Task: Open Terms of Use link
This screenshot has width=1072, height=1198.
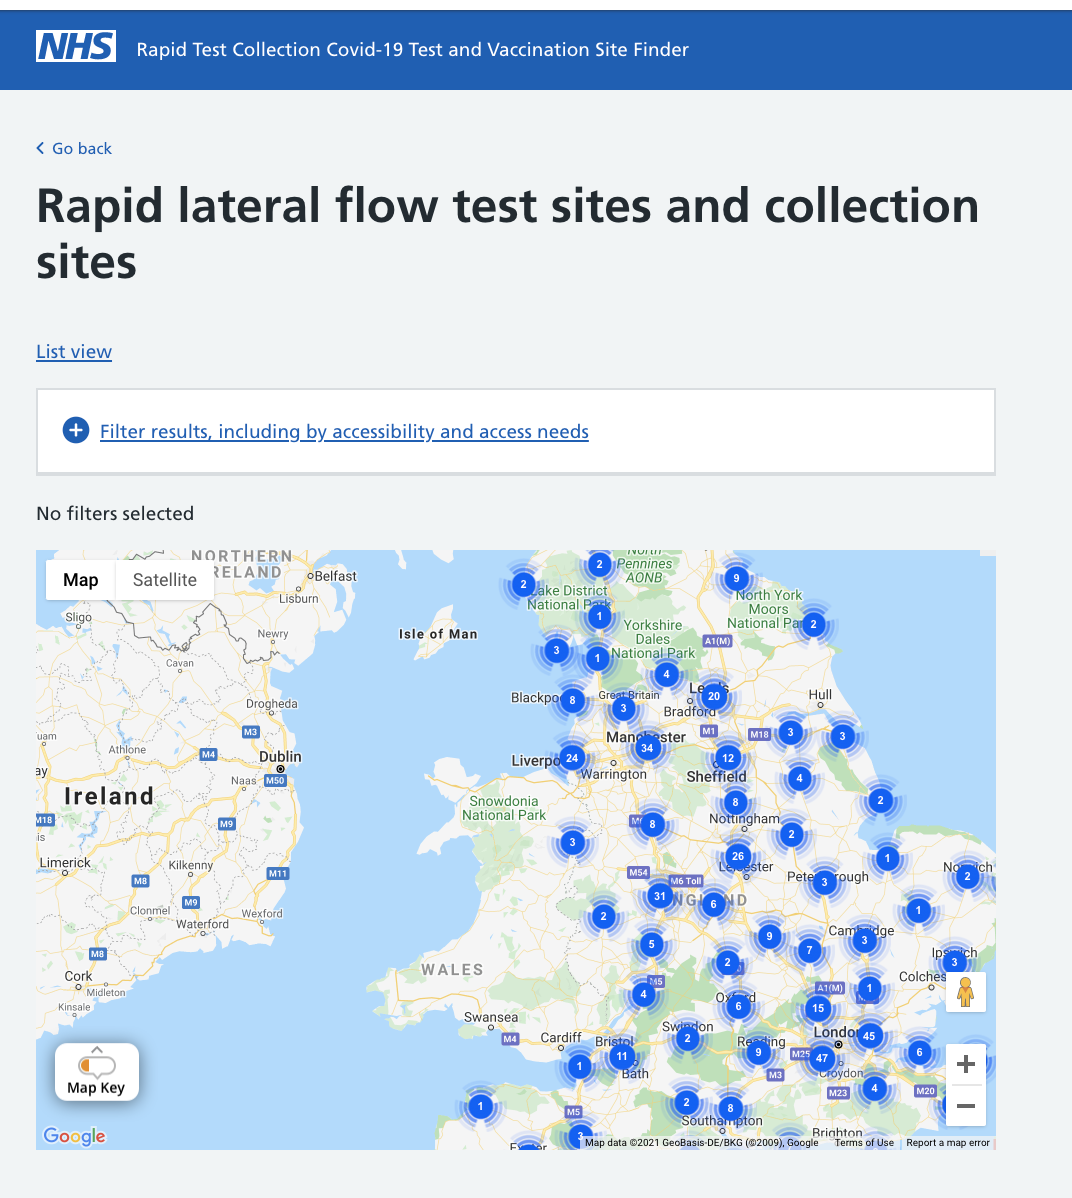Action: (x=863, y=1143)
